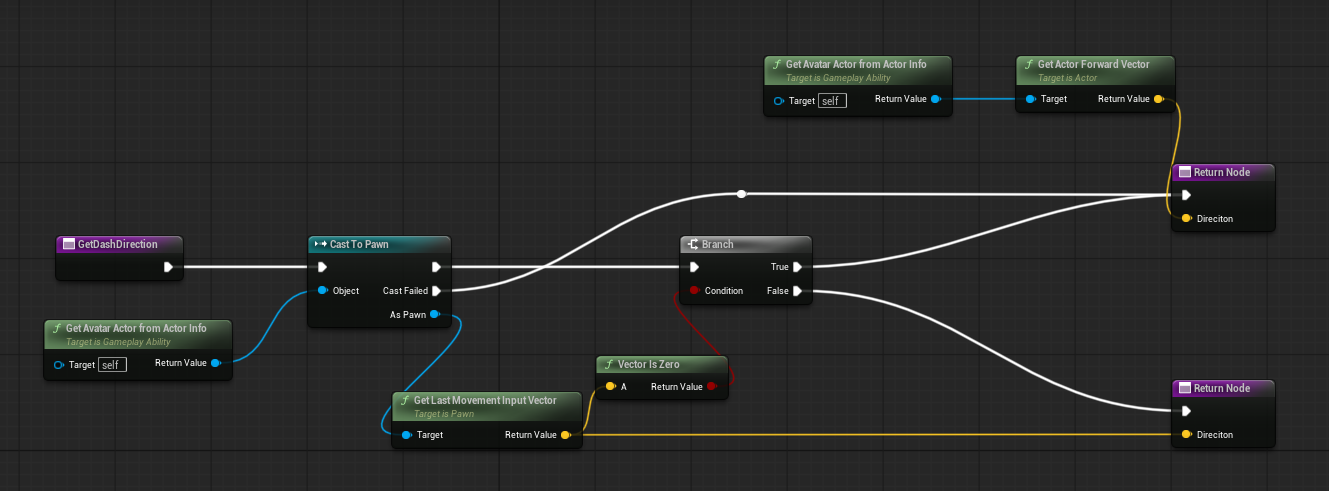
Task: Select the Cast To Pawn node header
Action: click(379, 244)
